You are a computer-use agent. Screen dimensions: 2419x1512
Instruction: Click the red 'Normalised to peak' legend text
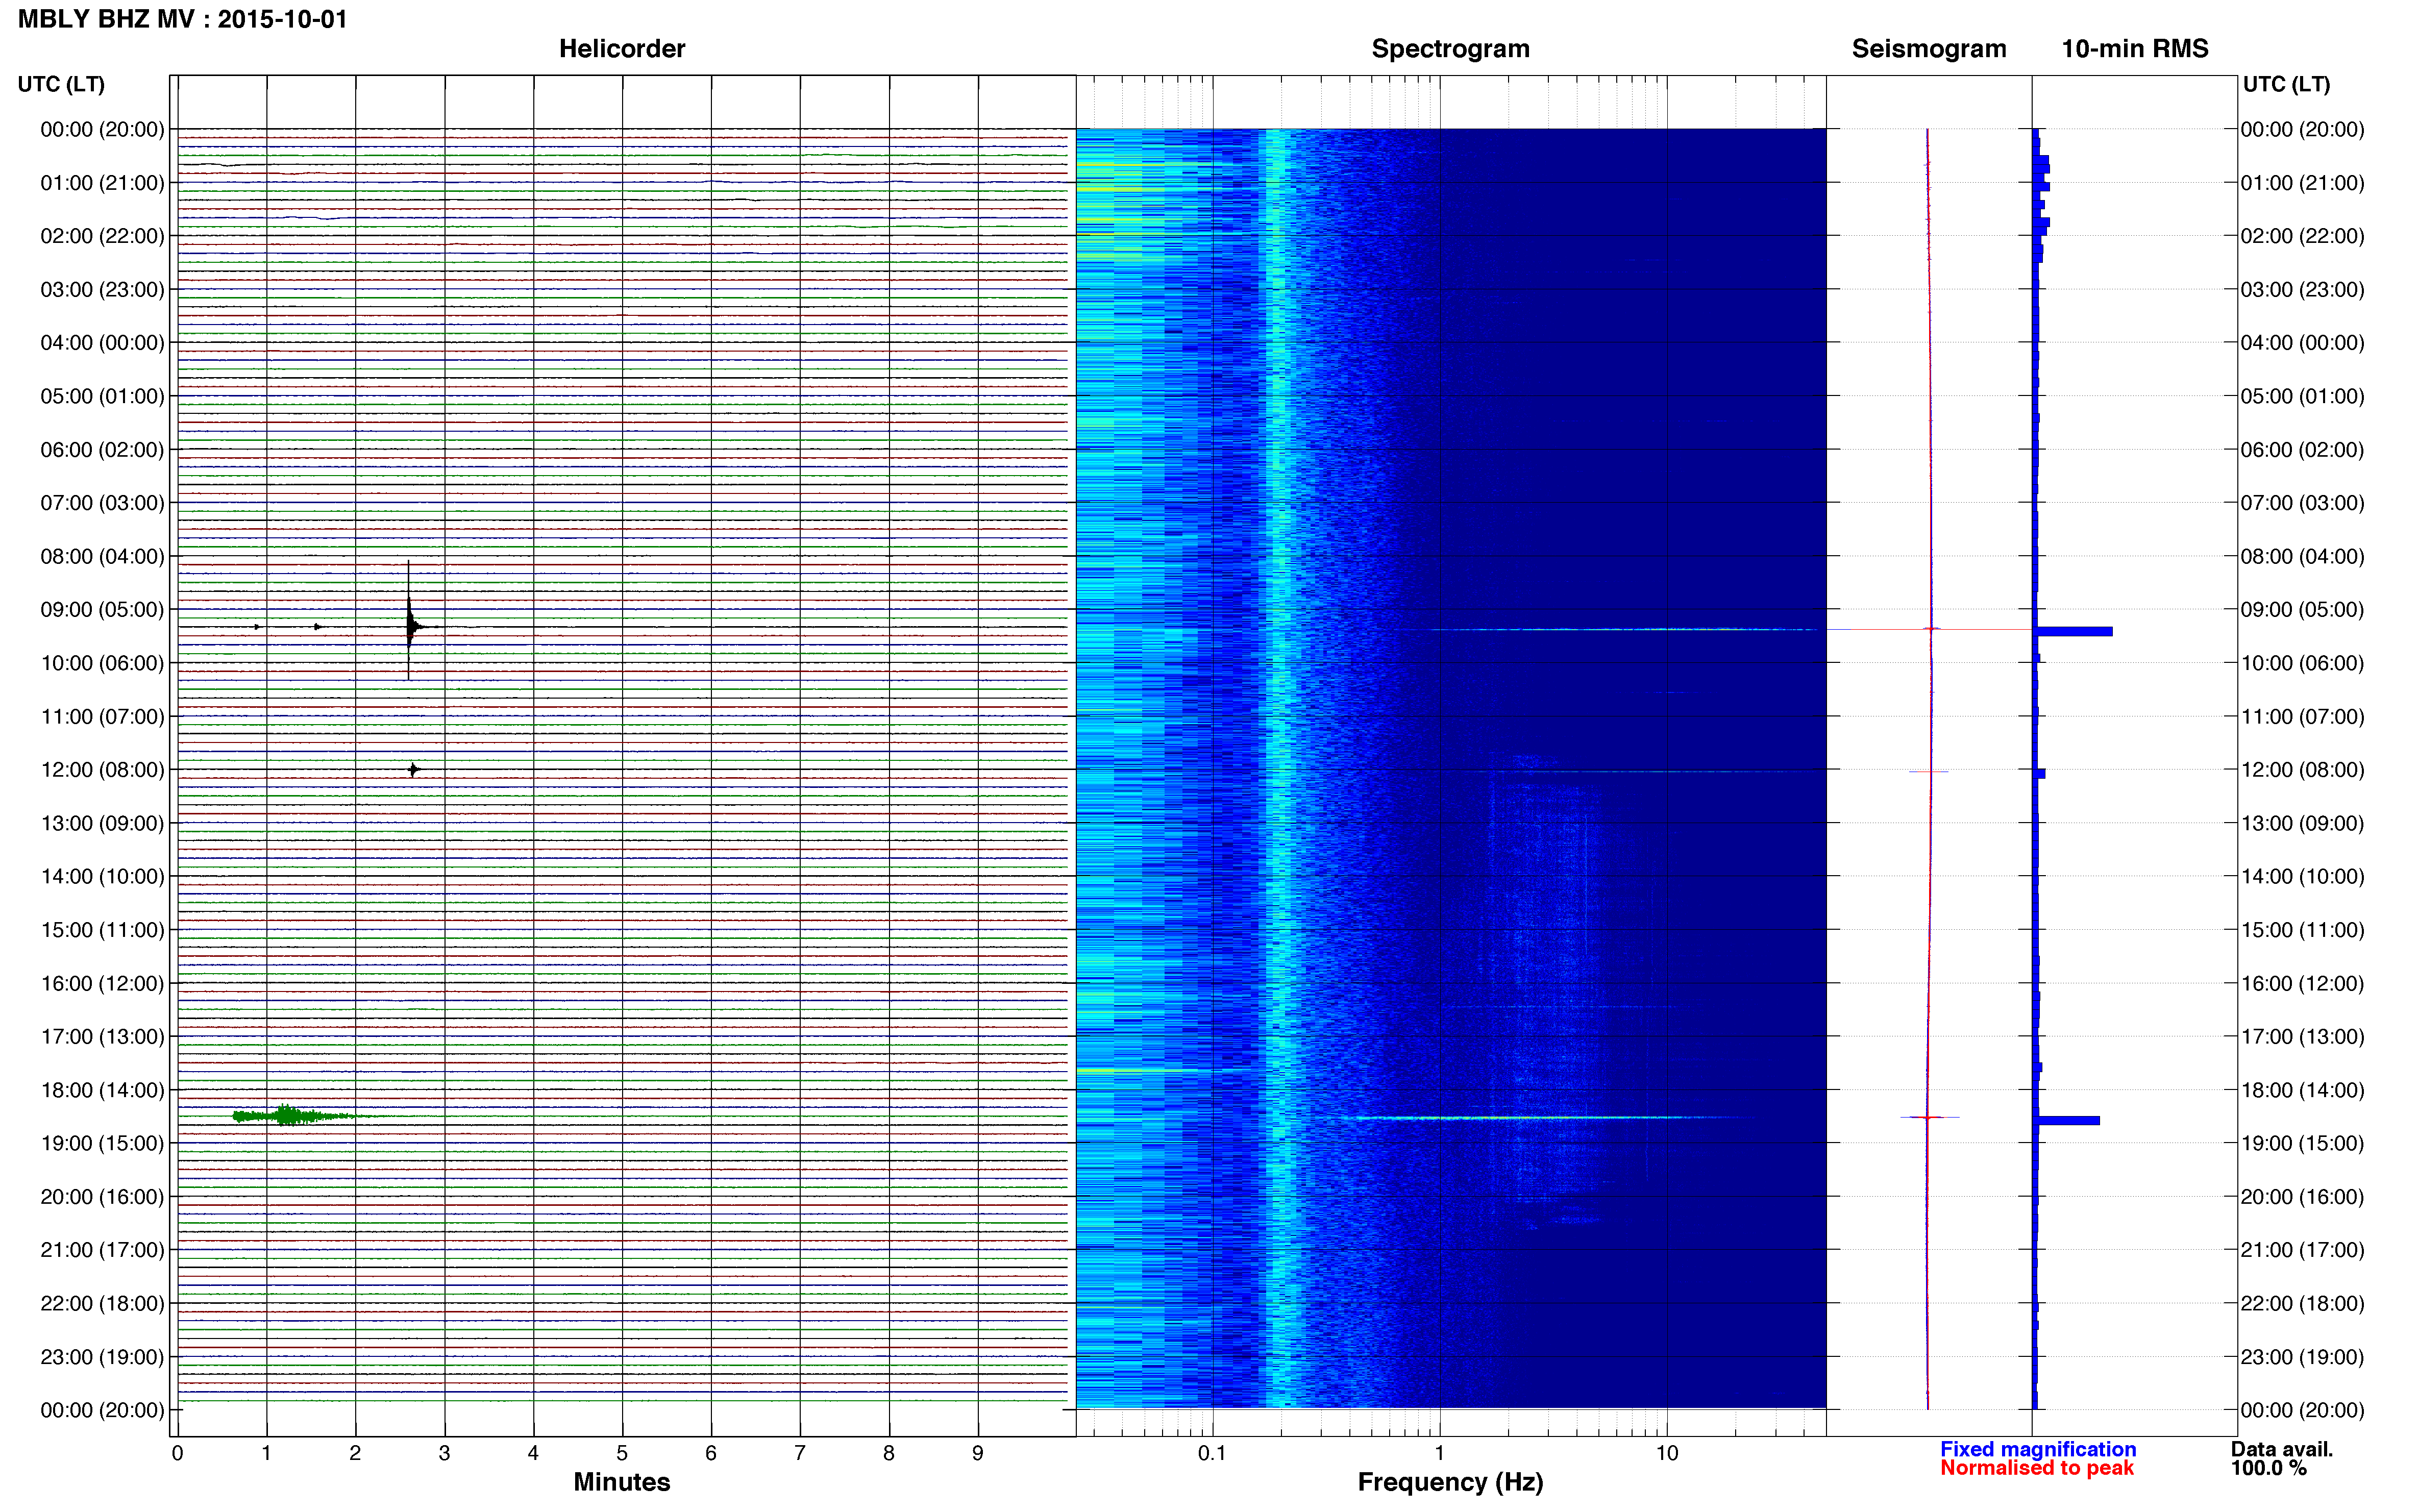tap(2037, 1468)
